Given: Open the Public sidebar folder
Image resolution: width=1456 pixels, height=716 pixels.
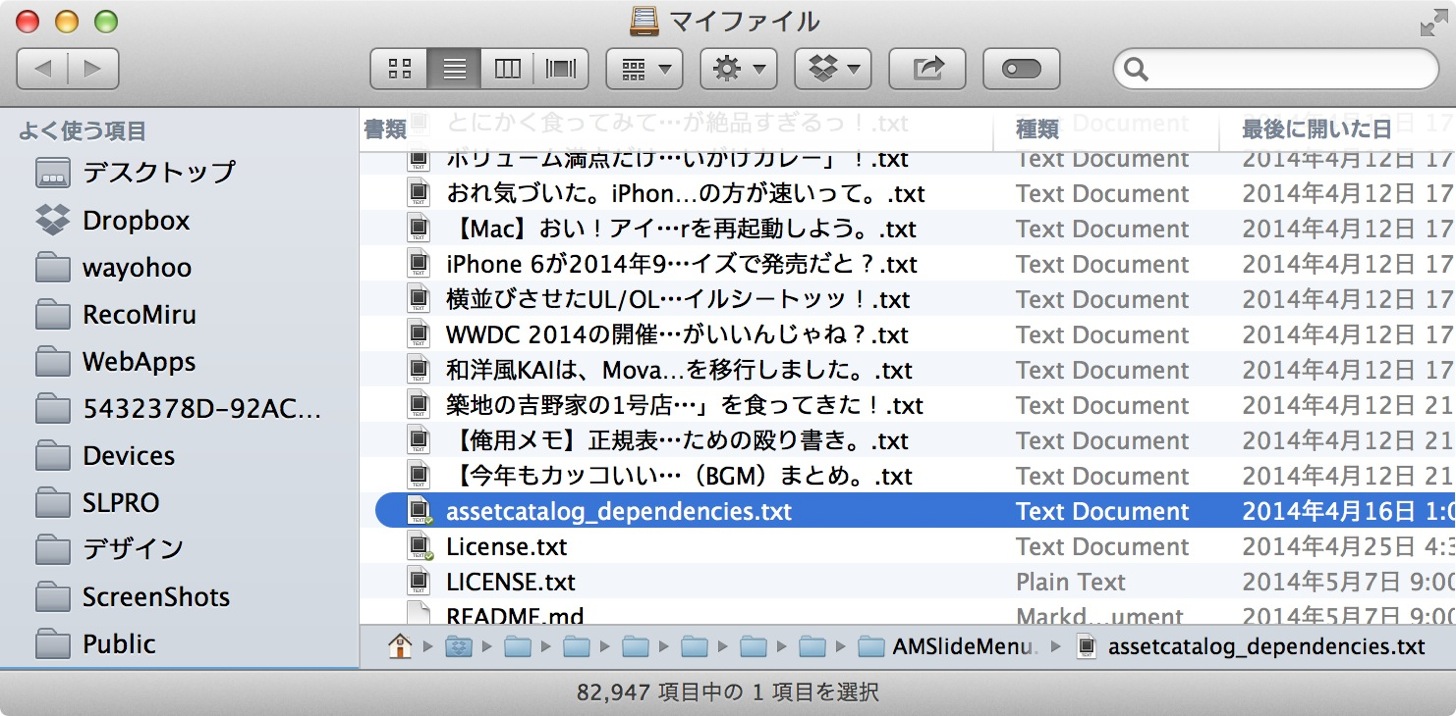Looking at the screenshot, I should [94, 643].
